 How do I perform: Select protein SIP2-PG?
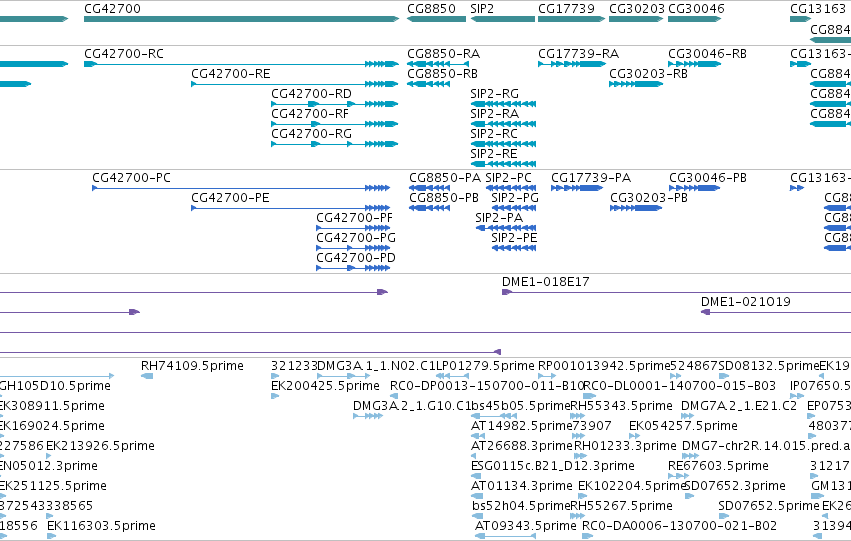514,208
